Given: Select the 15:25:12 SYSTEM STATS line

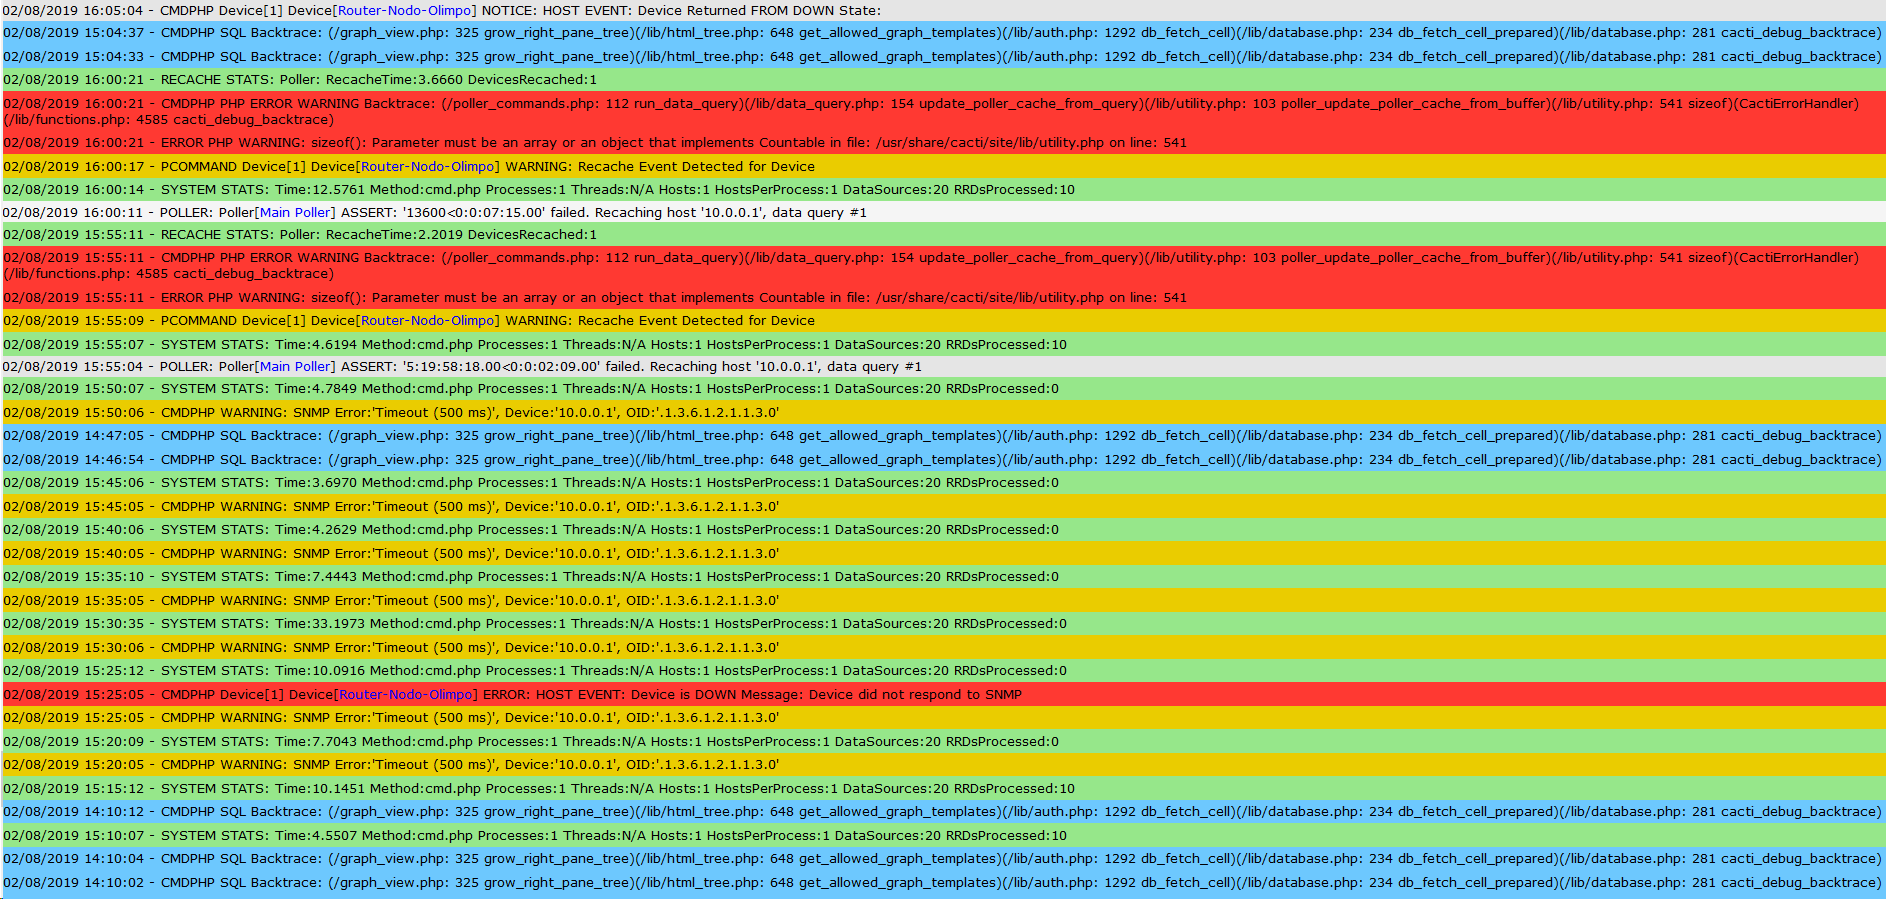Looking at the screenshot, I should click(944, 671).
